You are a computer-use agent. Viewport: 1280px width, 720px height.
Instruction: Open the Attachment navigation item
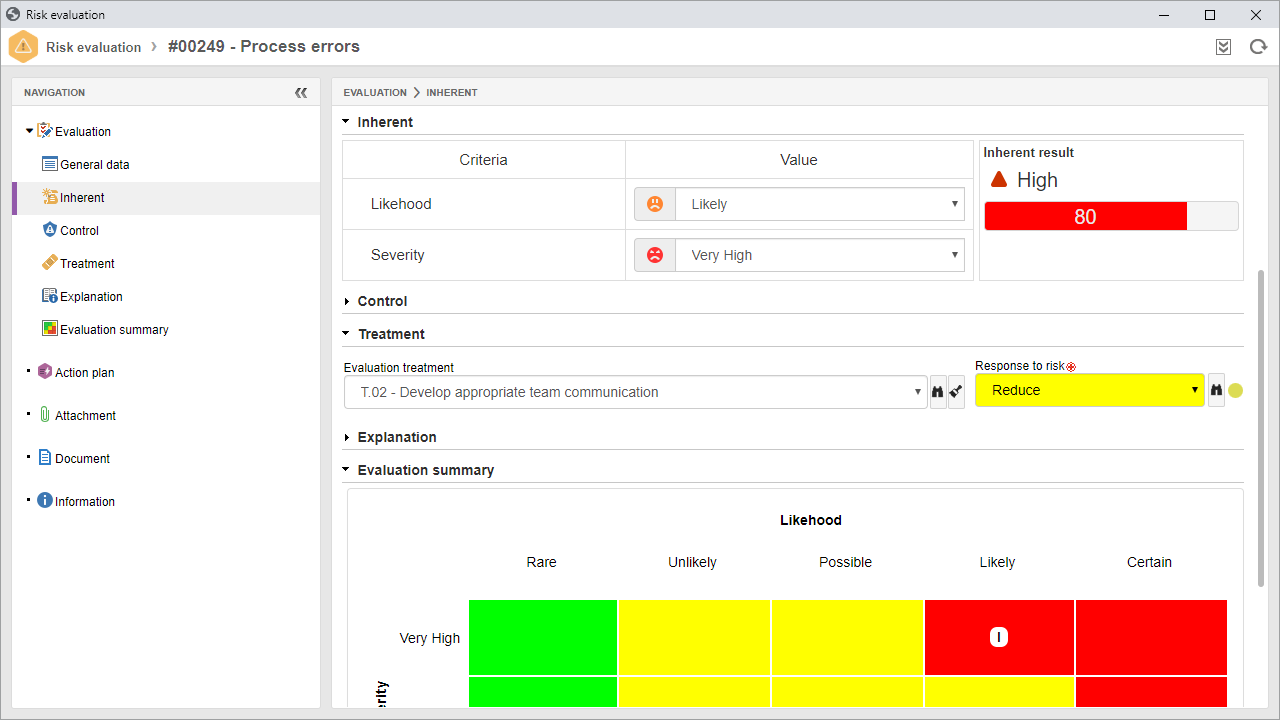point(85,415)
